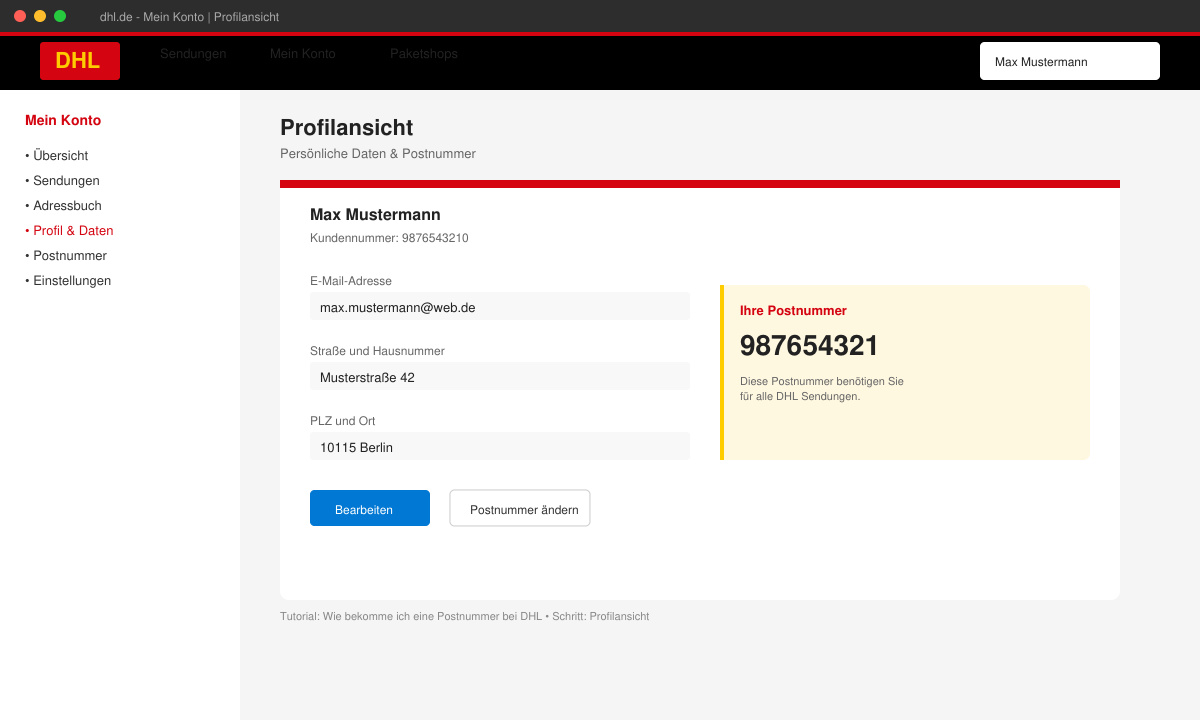Image resolution: width=1200 pixels, height=720 pixels.
Task: Click the Straße und Hausnummer field
Action: pyautogui.click(x=500, y=376)
